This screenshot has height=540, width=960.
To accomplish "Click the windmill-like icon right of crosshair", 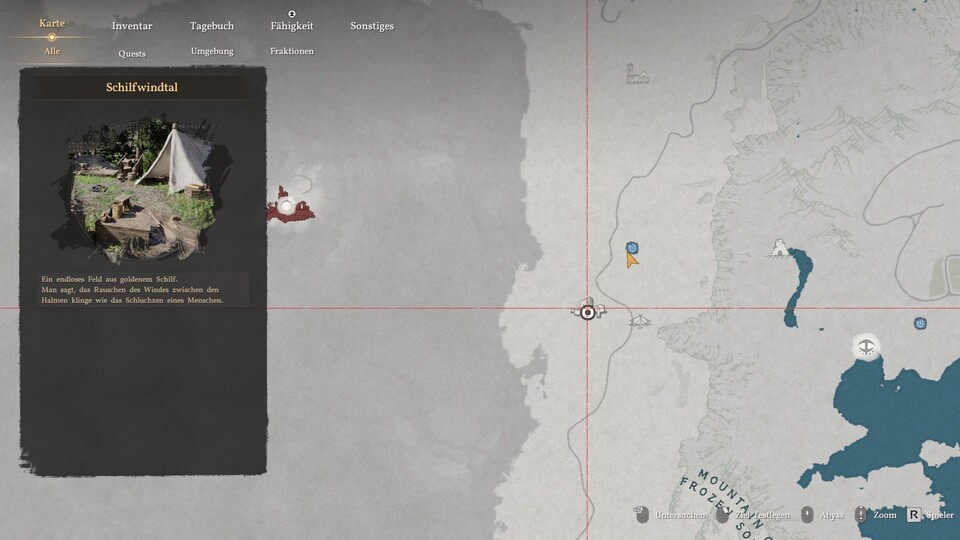I will tap(640, 321).
